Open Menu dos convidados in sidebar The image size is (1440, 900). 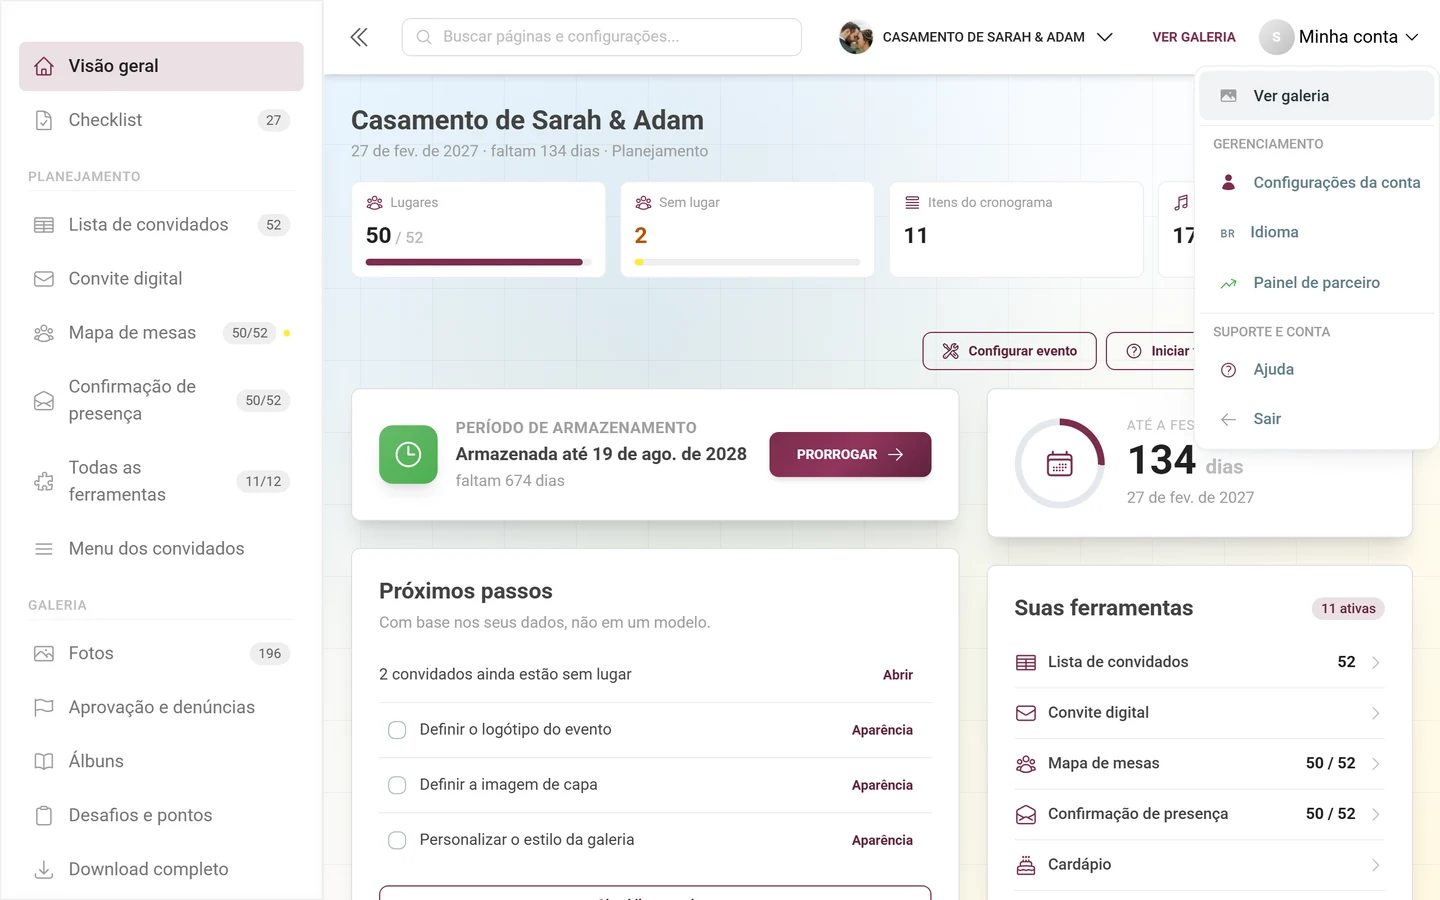click(161, 549)
